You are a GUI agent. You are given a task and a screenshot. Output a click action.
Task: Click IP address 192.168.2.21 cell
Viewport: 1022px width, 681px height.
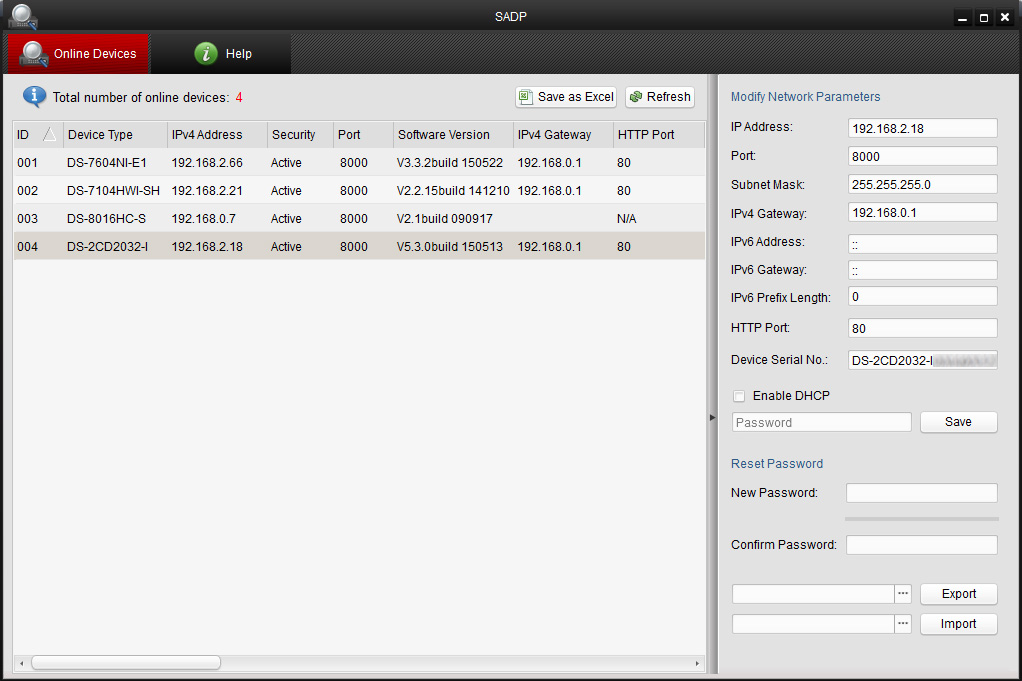pos(207,190)
